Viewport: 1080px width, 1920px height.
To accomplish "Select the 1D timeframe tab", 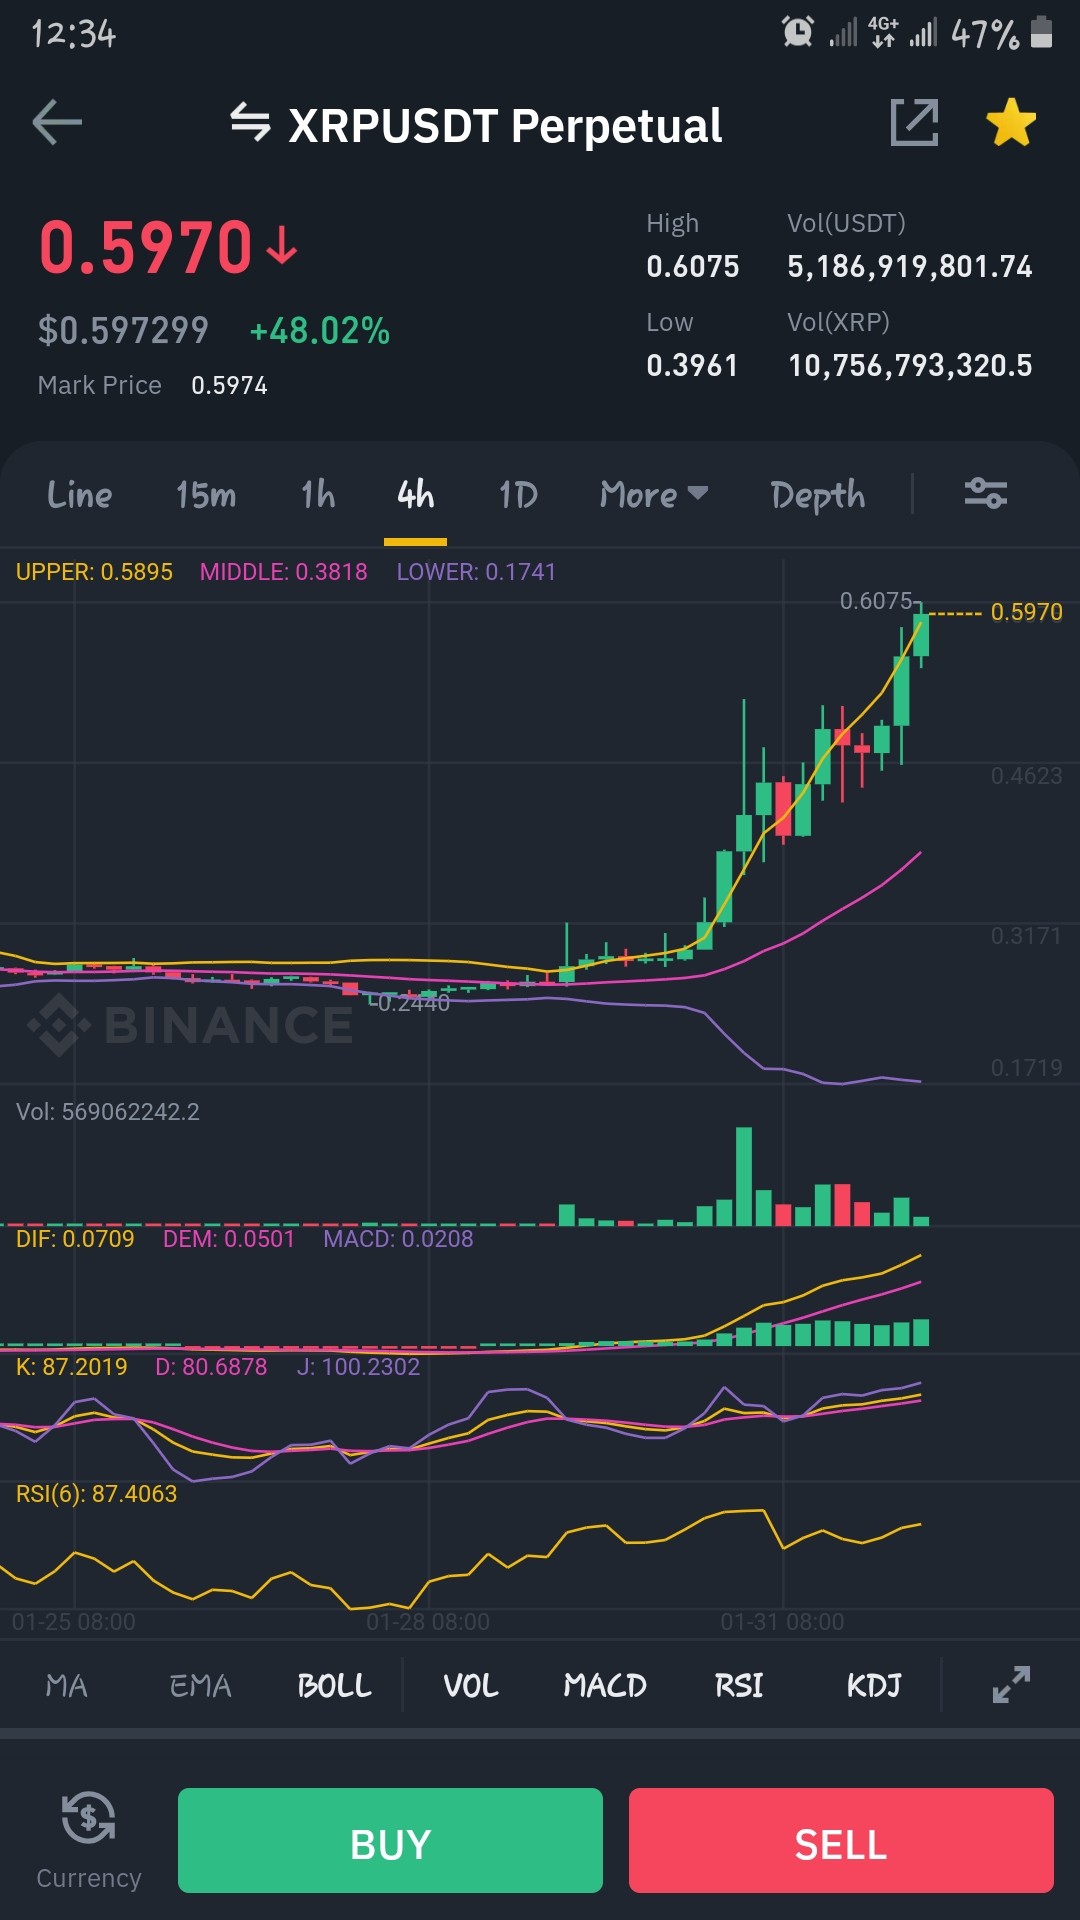I will click(518, 494).
